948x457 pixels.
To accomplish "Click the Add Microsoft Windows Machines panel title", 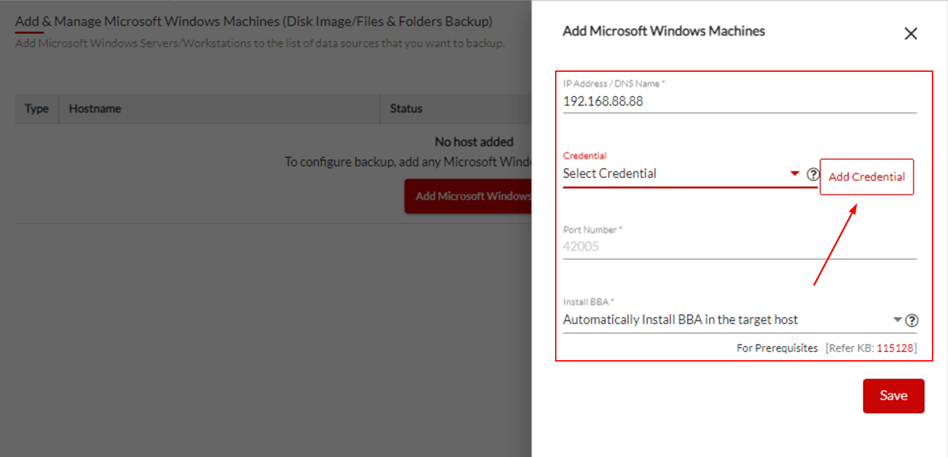I will [664, 31].
